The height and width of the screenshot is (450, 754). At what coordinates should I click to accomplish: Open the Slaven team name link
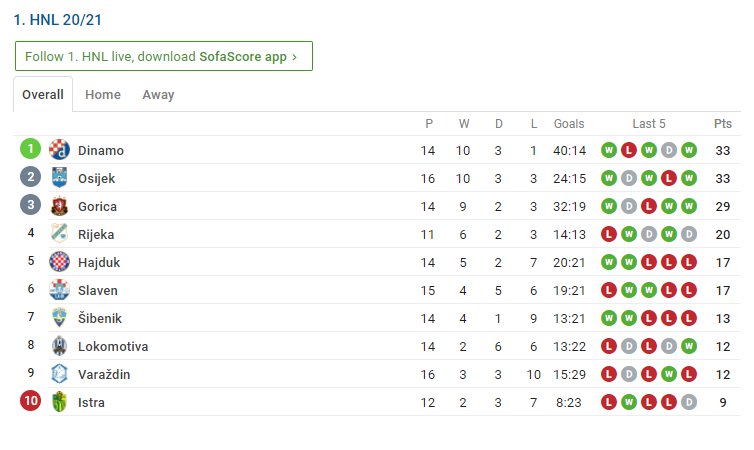tap(98, 290)
